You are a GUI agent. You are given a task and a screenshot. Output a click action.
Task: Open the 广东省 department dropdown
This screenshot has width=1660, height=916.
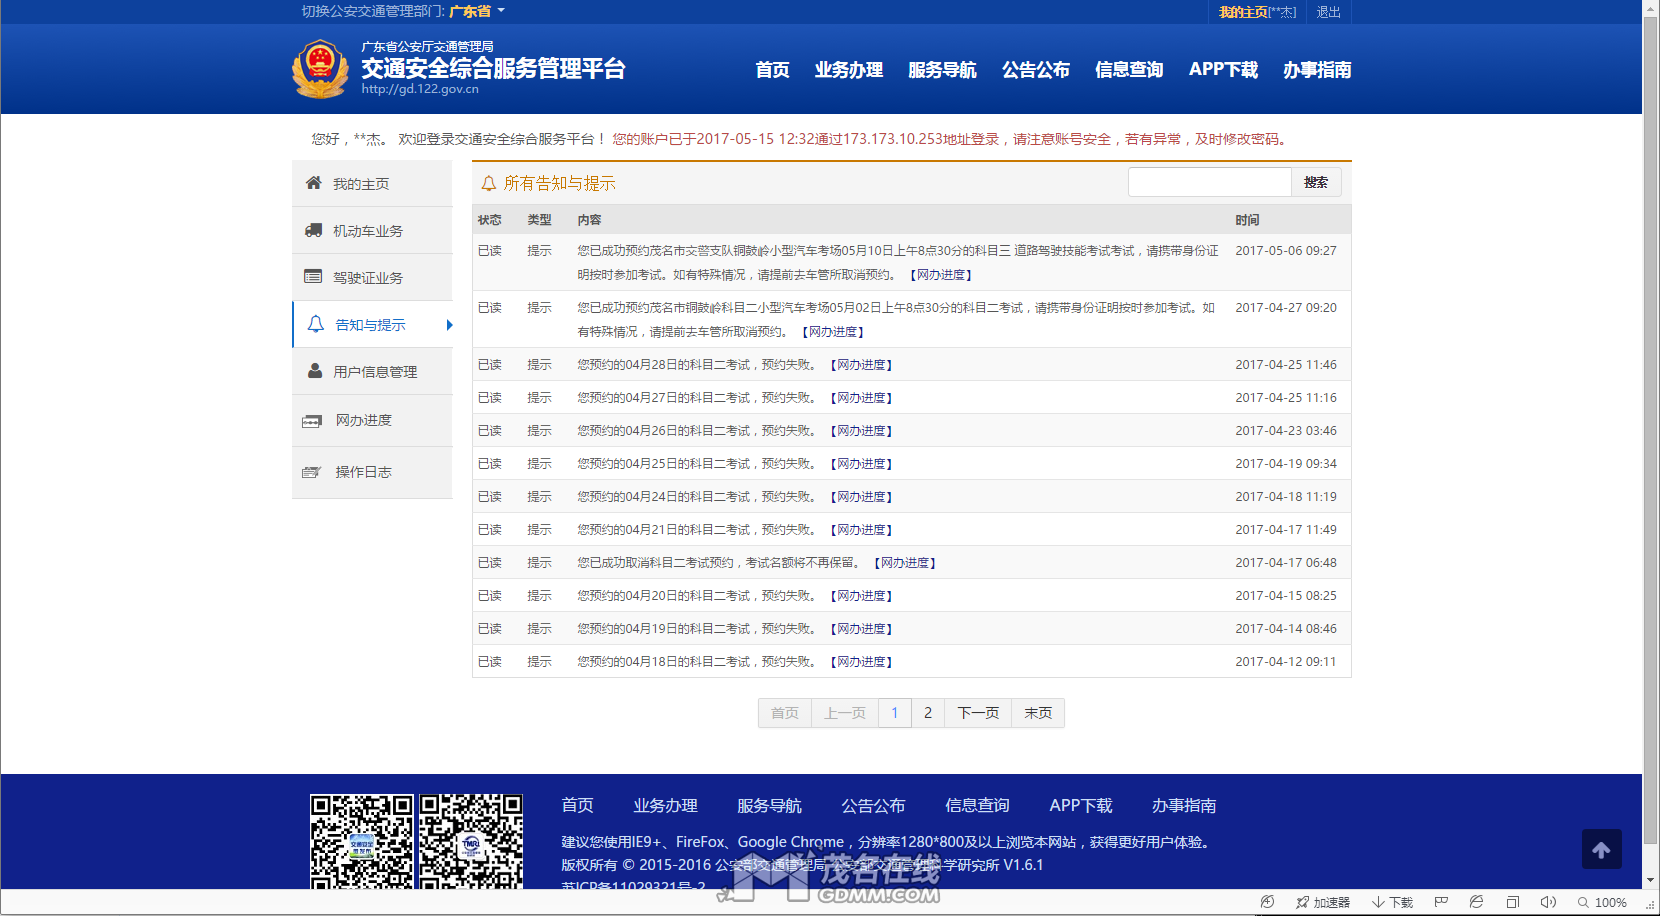(477, 11)
